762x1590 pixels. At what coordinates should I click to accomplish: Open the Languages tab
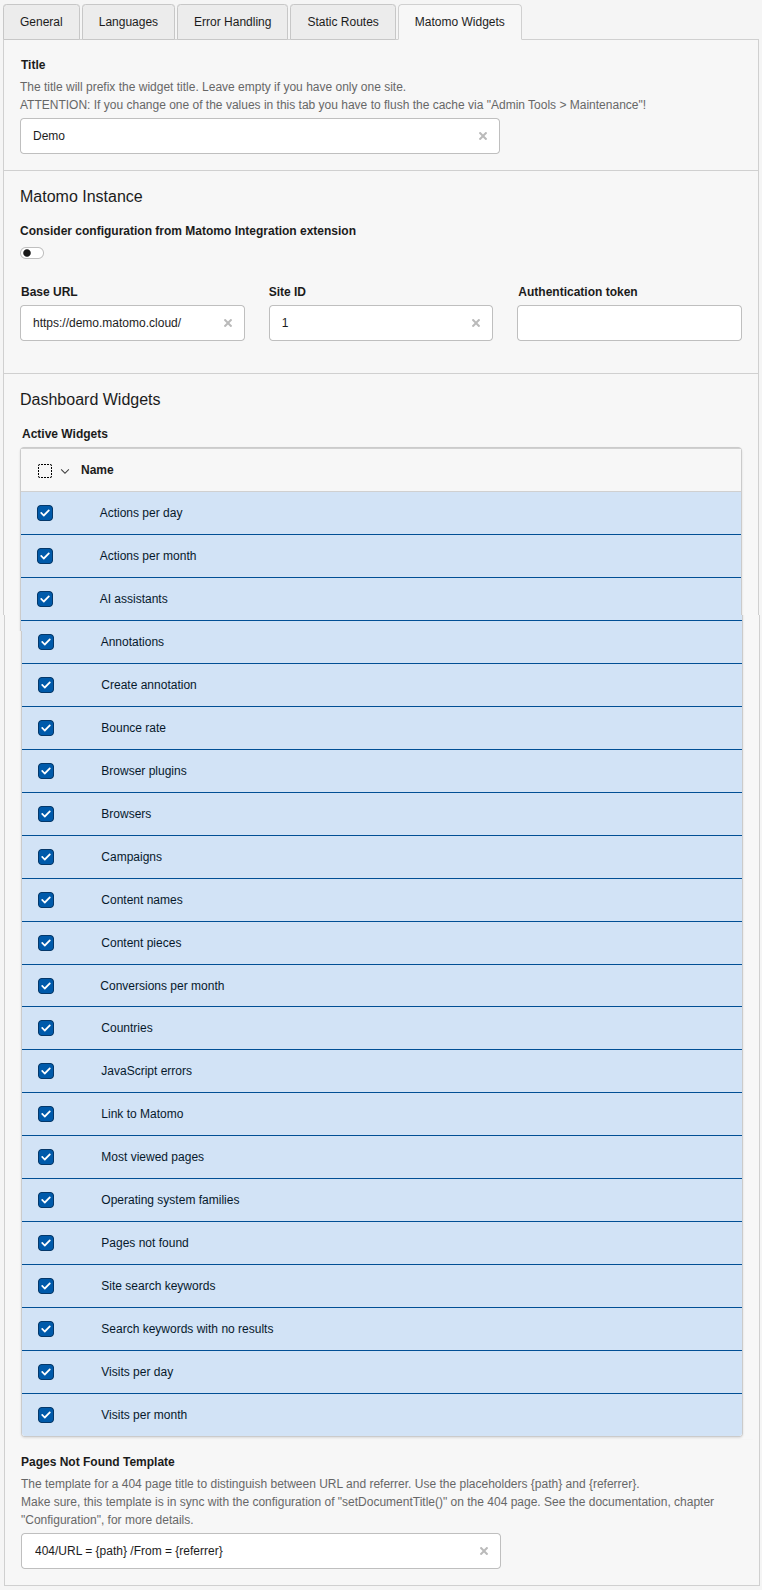click(128, 22)
